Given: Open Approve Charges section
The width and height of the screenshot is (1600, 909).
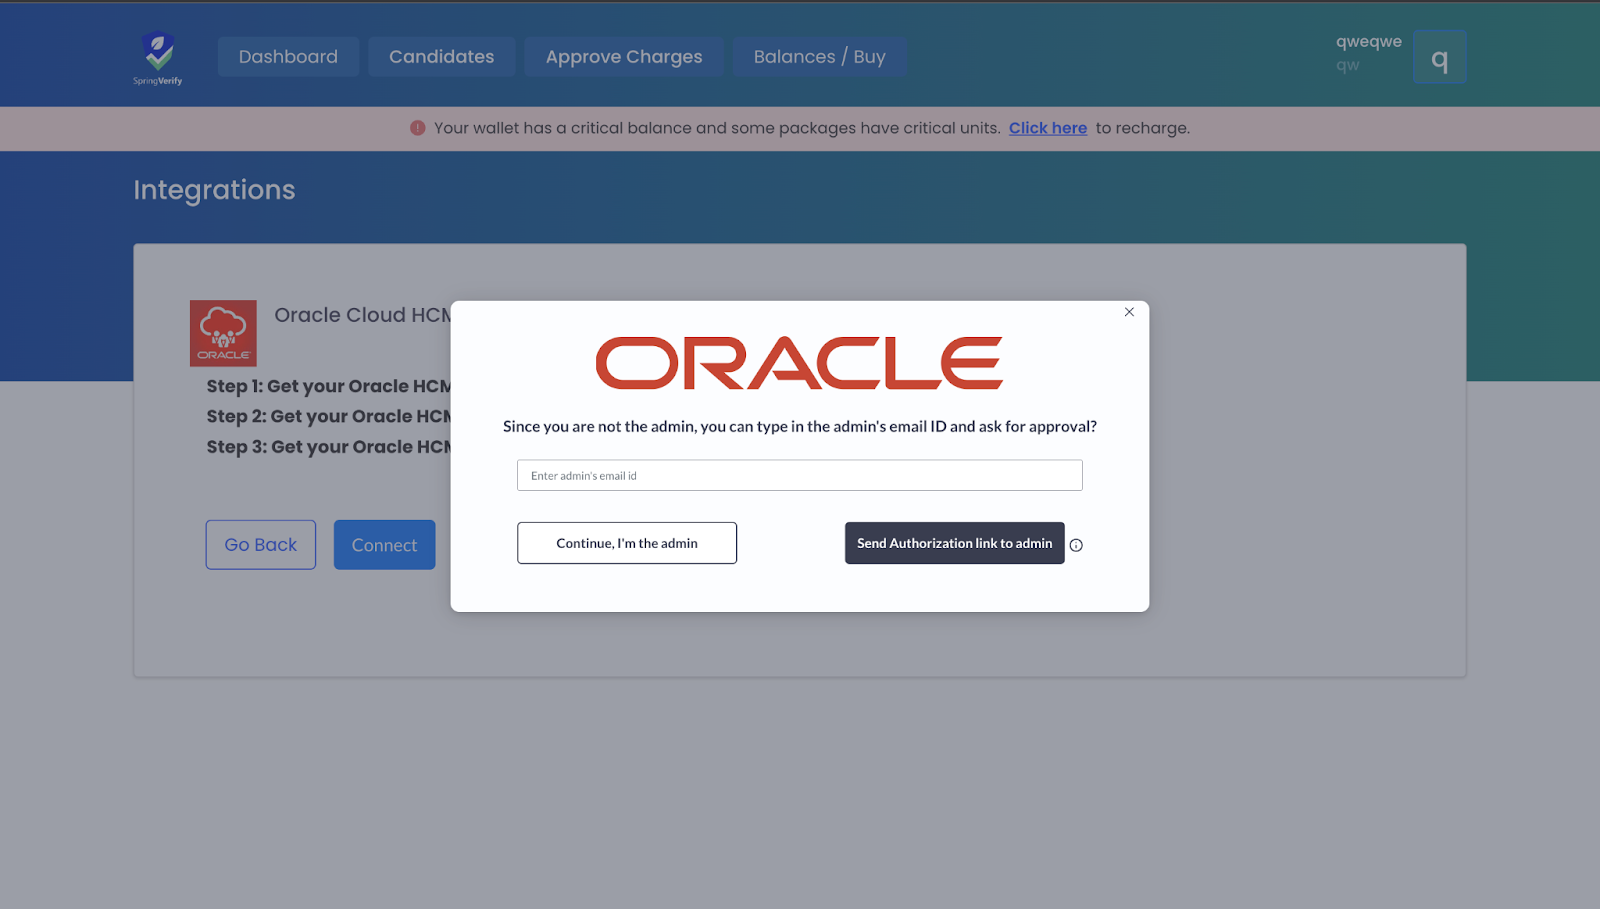Looking at the screenshot, I should point(624,57).
